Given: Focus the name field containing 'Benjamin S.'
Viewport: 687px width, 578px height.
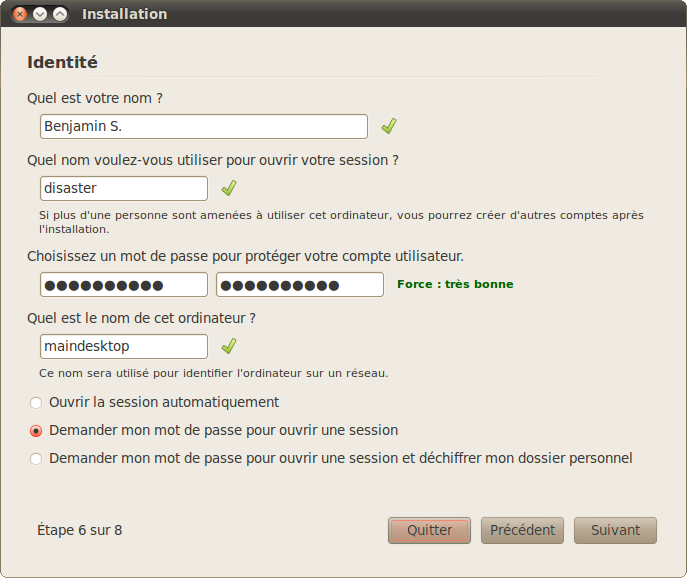Looking at the screenshot, I should (x=204, y=126).
